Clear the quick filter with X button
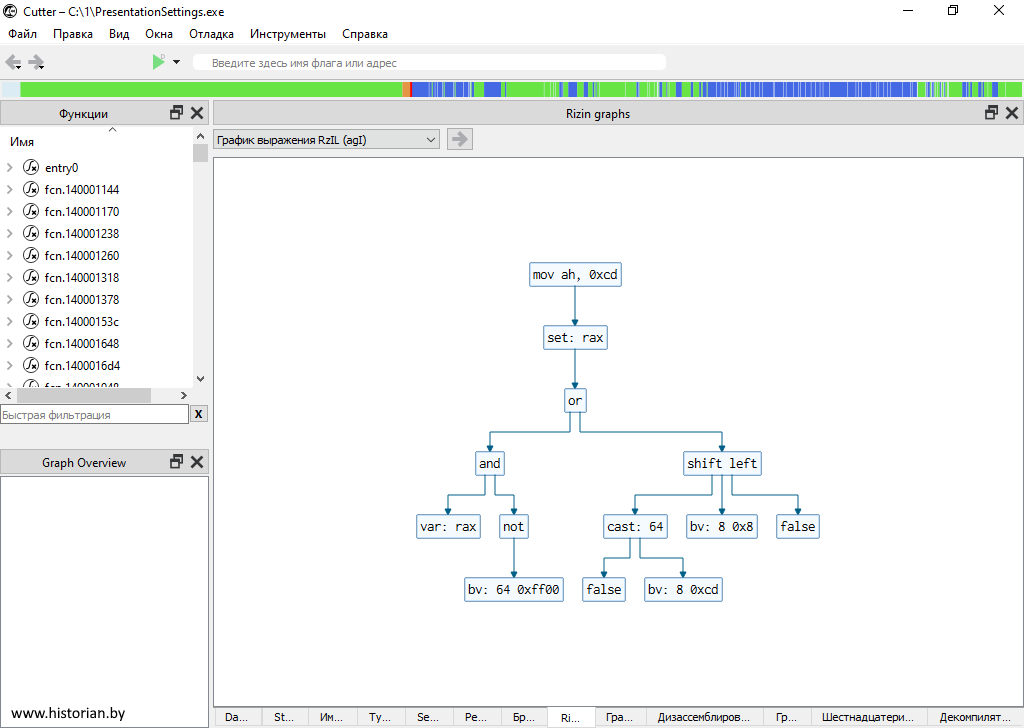This screenshot has width=1024, height=728. 199,414
